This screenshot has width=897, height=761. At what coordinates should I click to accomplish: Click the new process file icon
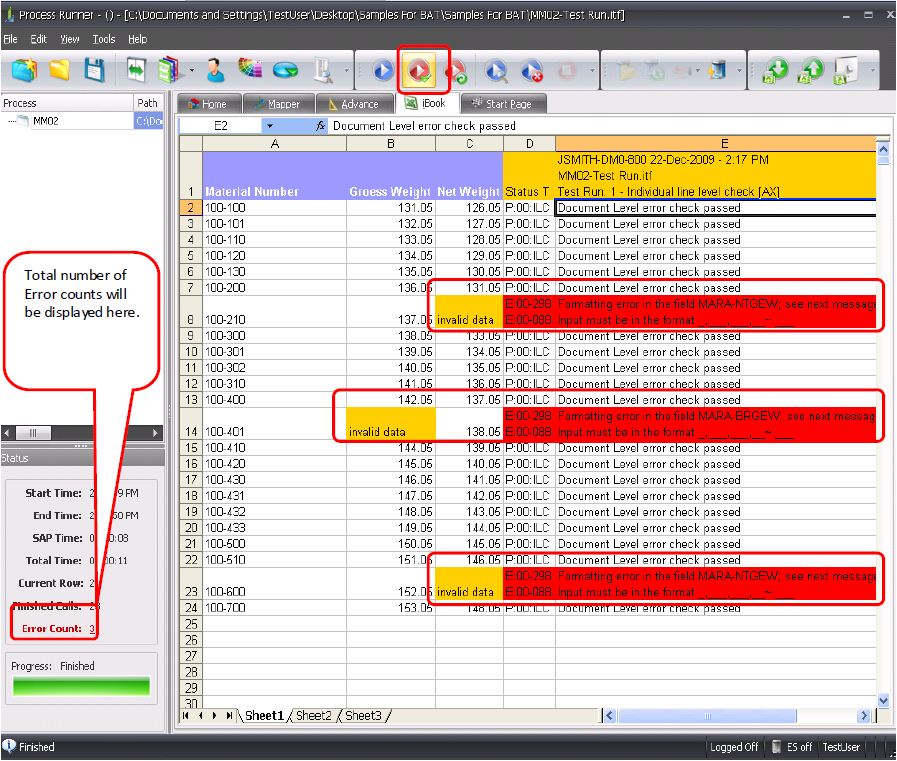pyautogui.click(x=25, y=70)
